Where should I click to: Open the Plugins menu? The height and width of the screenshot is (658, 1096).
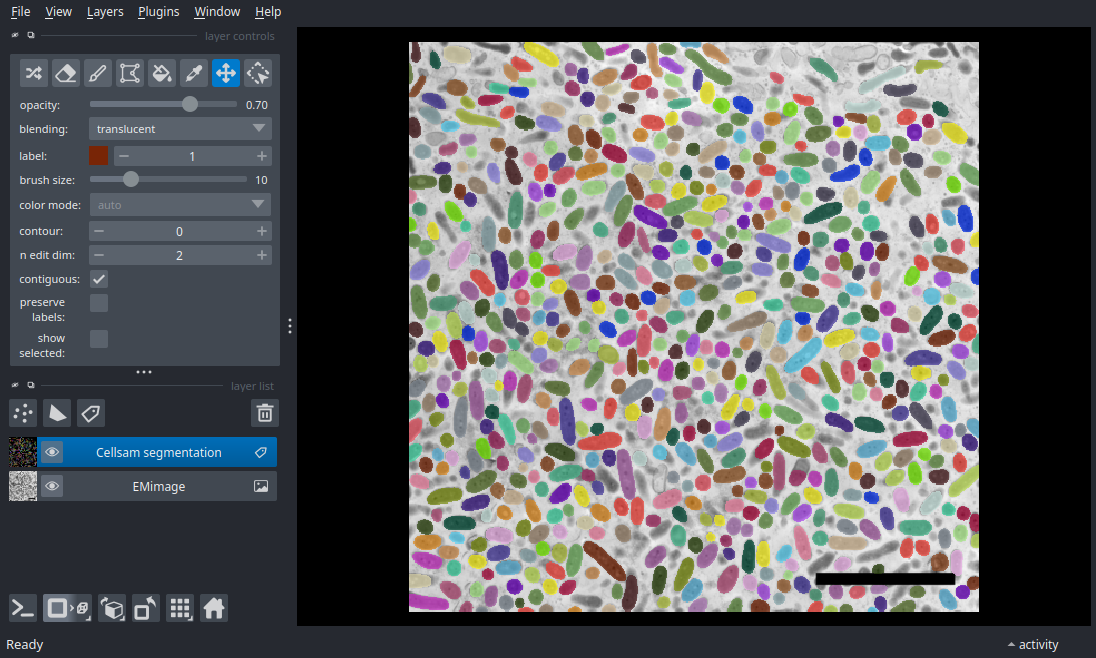(x=158, y=11)
